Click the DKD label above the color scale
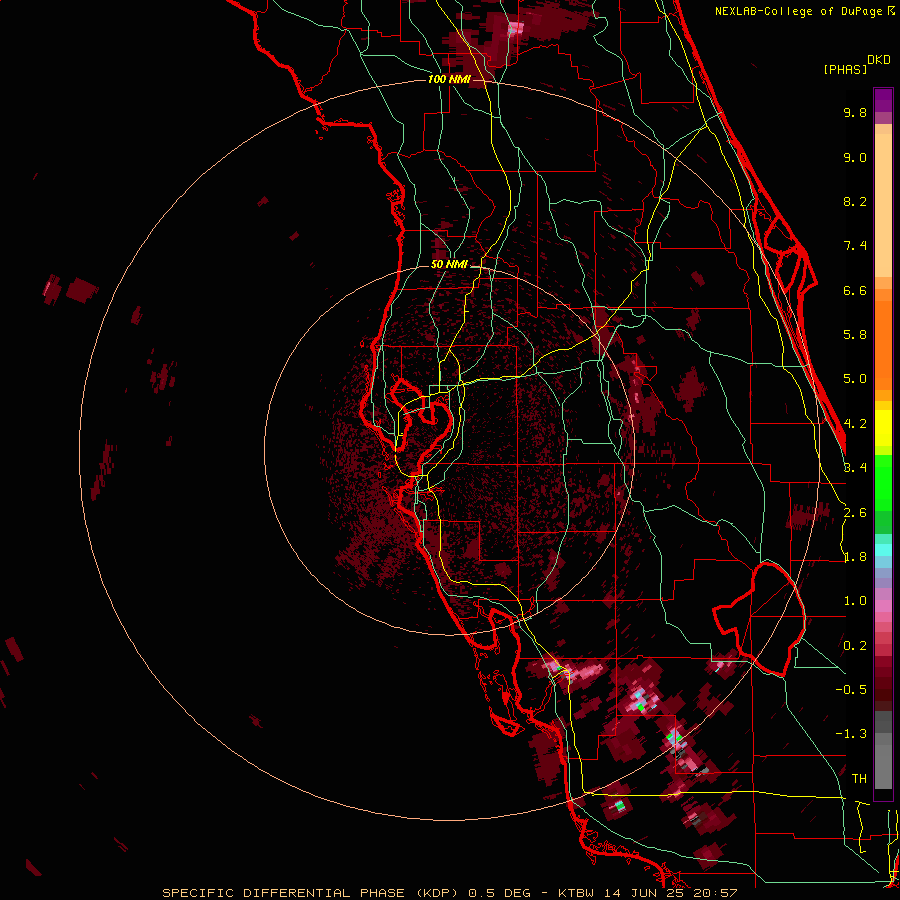Image resolution: width=900 pixels, height=900 pixels. click(x=879, y=60)
